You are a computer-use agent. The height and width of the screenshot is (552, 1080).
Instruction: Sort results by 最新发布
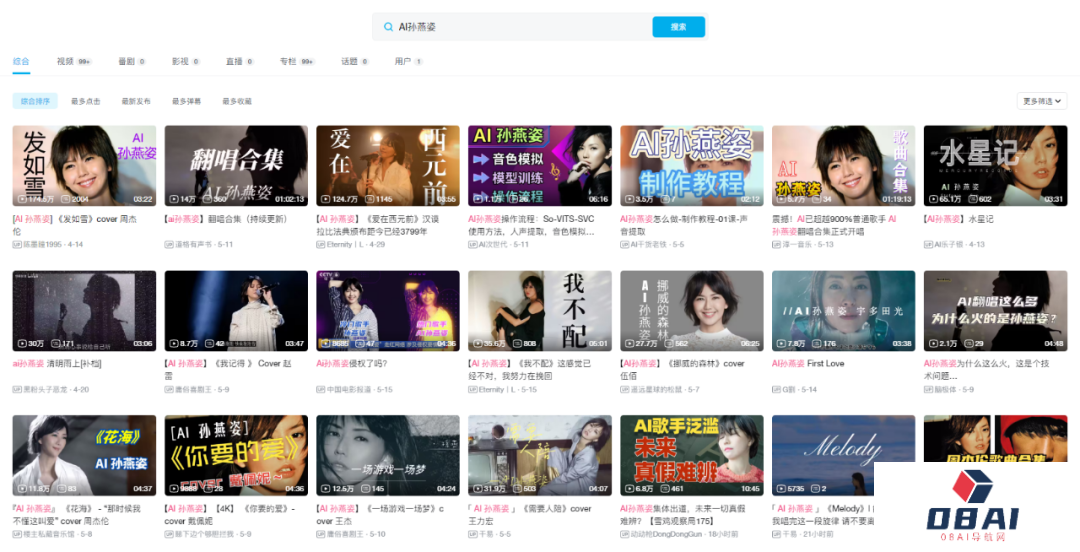pos(136,101)
